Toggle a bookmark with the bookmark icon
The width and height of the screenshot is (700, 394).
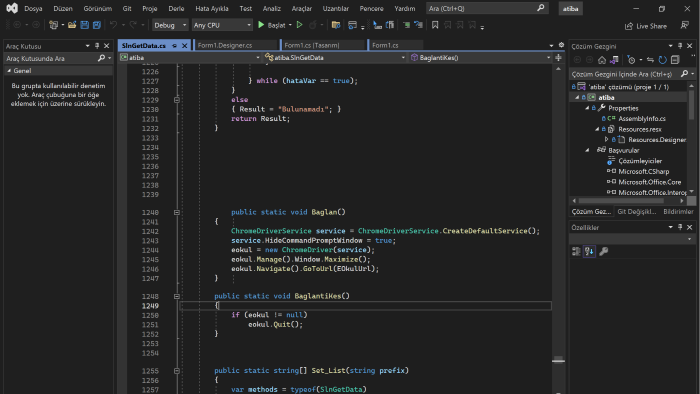[435, 25]
